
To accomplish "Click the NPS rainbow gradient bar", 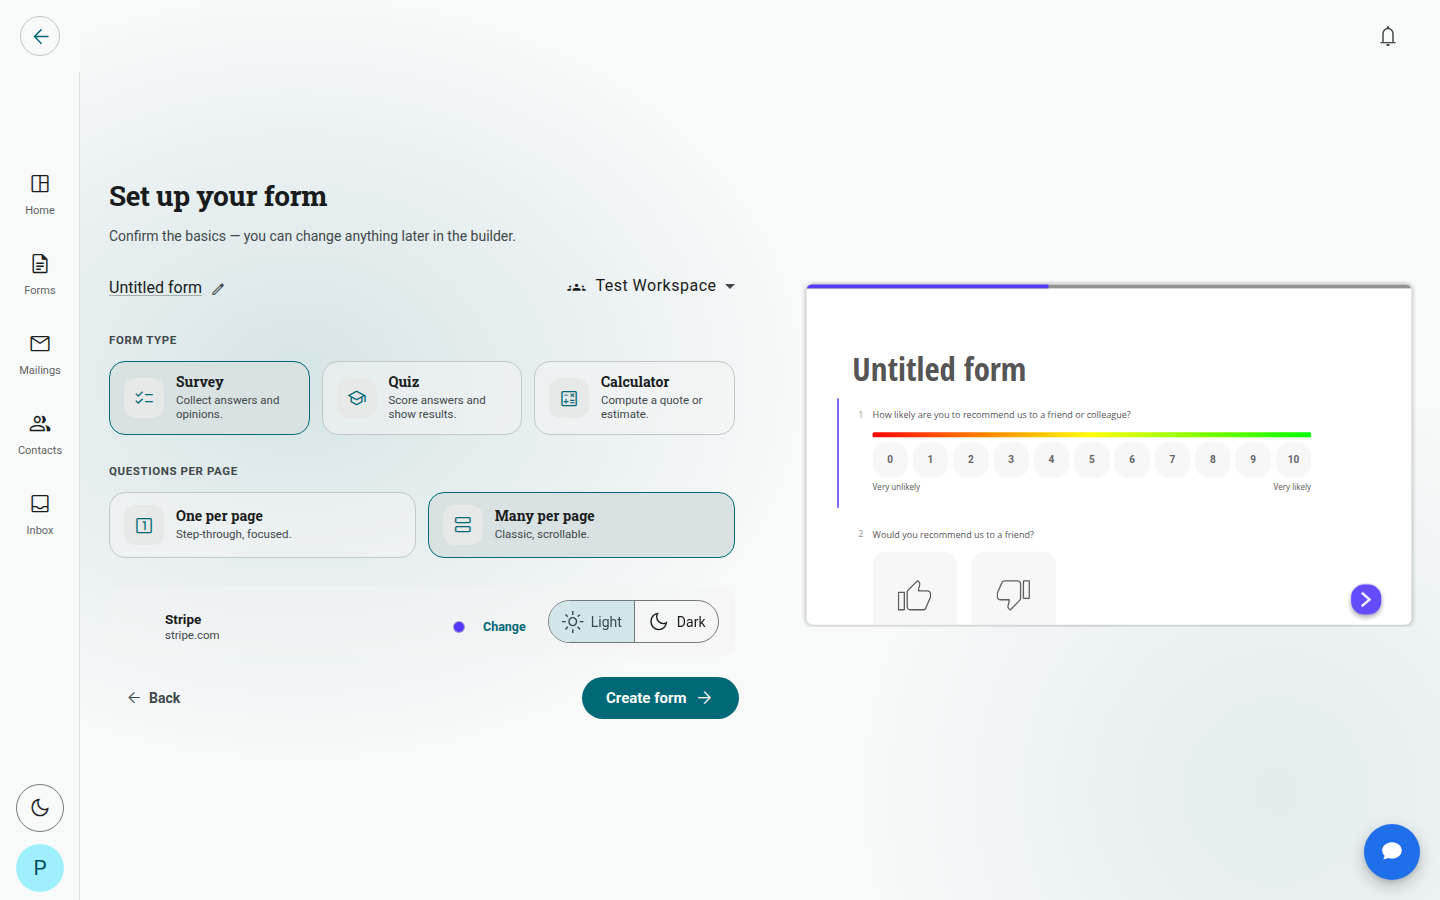I will click(x=1091, y=435).
